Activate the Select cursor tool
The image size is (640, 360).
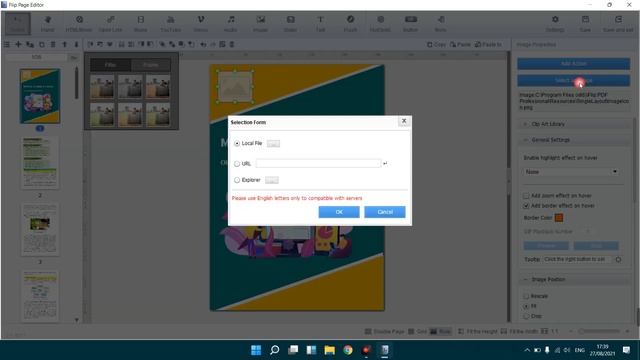tap(18, 24)
